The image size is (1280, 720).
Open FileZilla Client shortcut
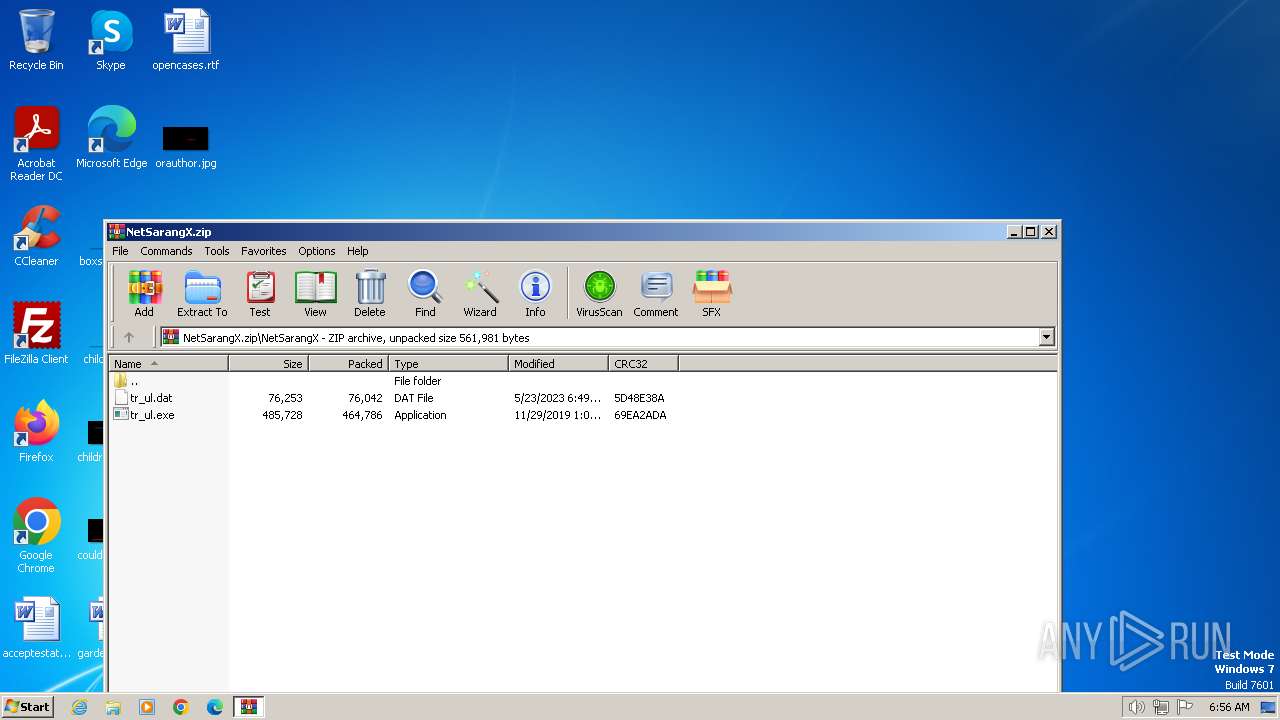(x=36, y=334)
